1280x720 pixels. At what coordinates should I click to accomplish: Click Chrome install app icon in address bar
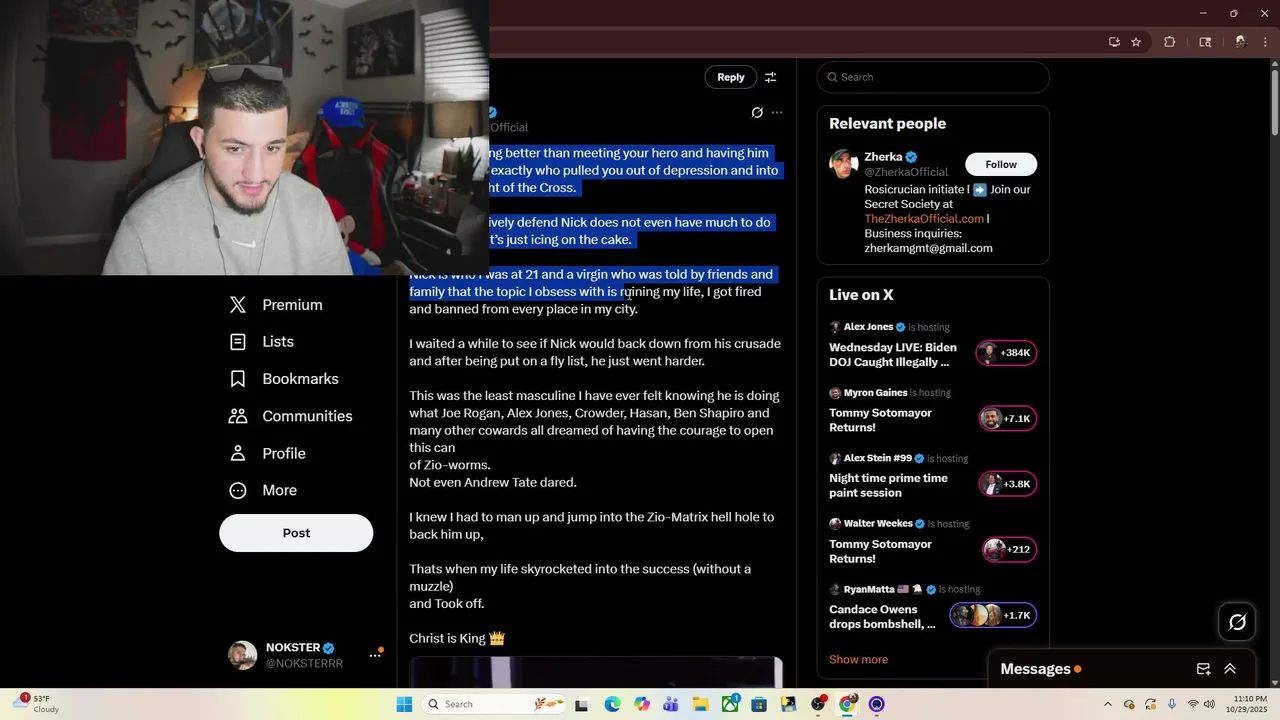tap(1114, 42)
